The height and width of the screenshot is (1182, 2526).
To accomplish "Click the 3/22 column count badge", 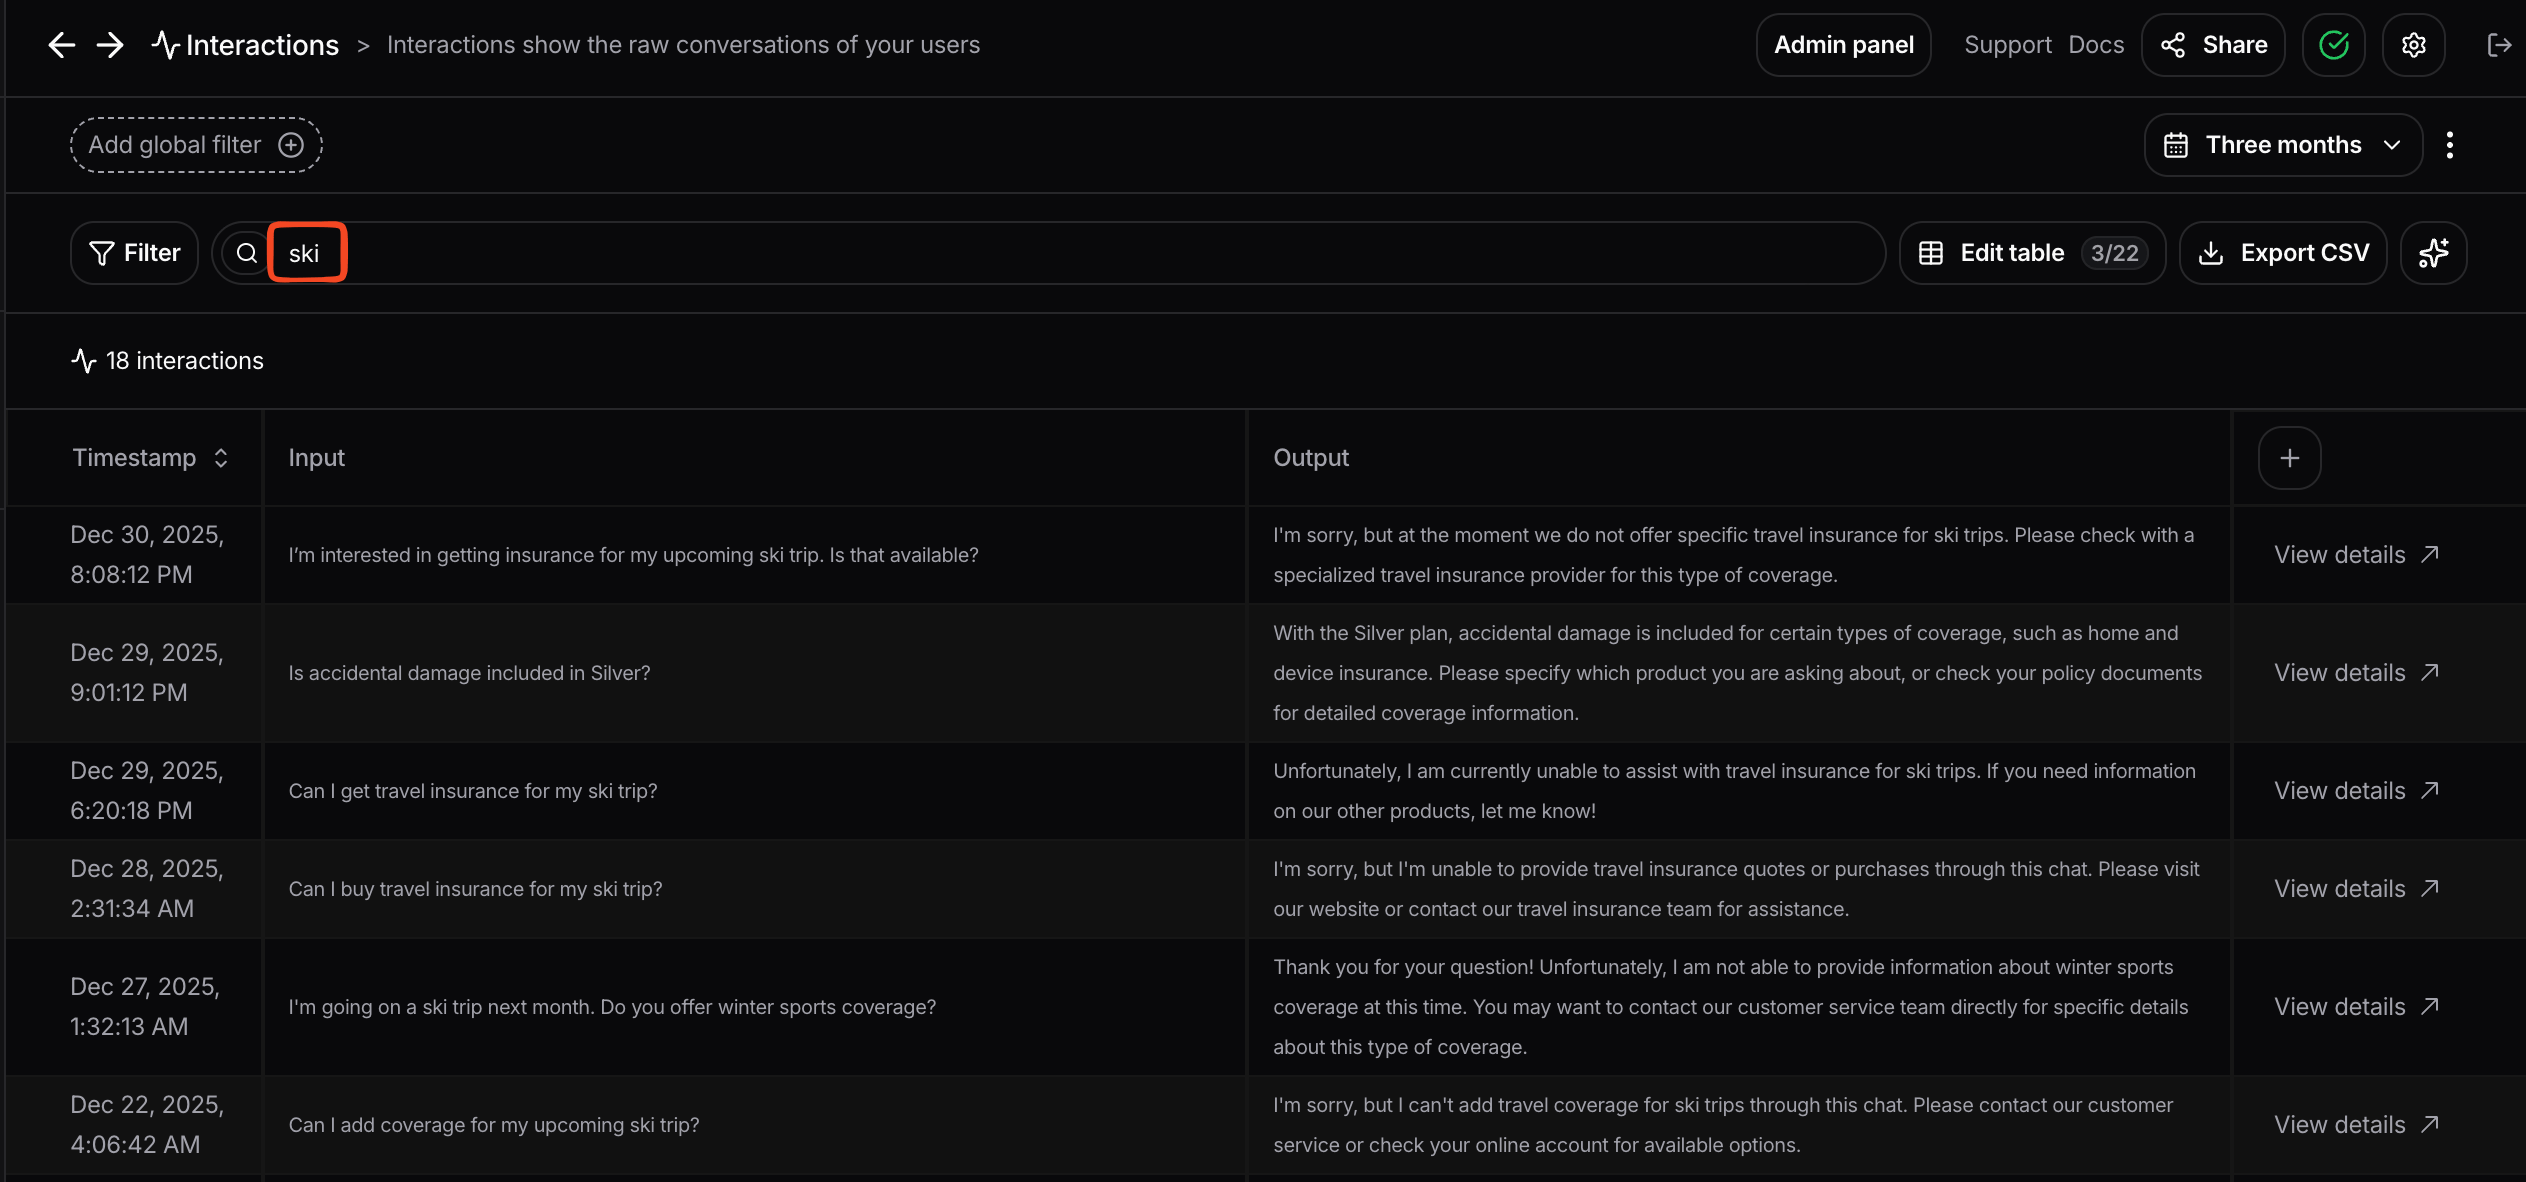I will point(2114,253).
